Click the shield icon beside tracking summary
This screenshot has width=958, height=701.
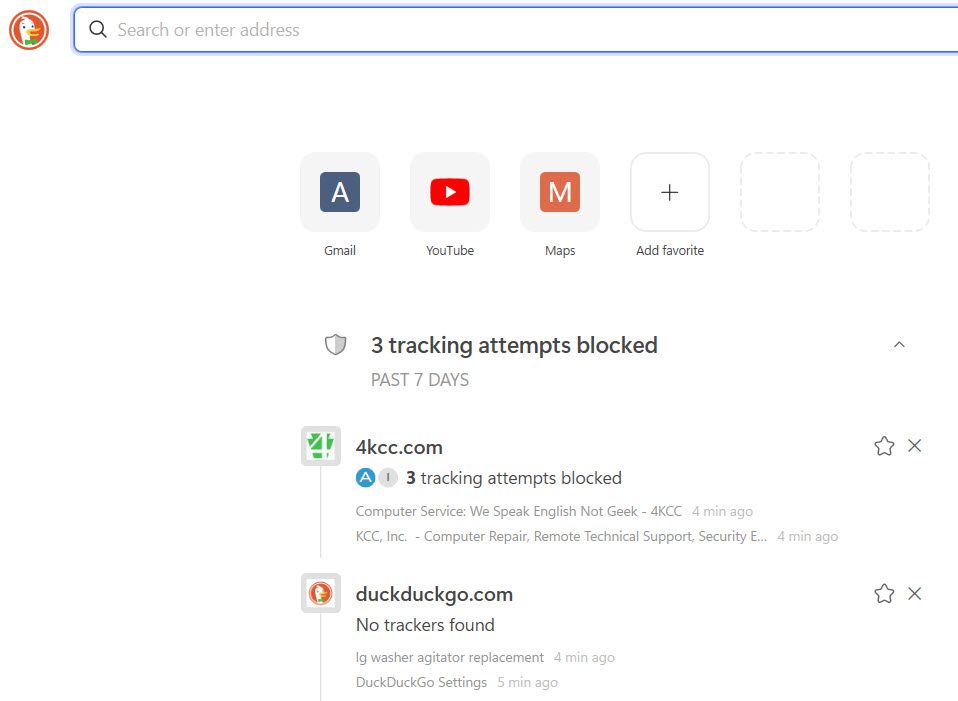tap(335, 345)
